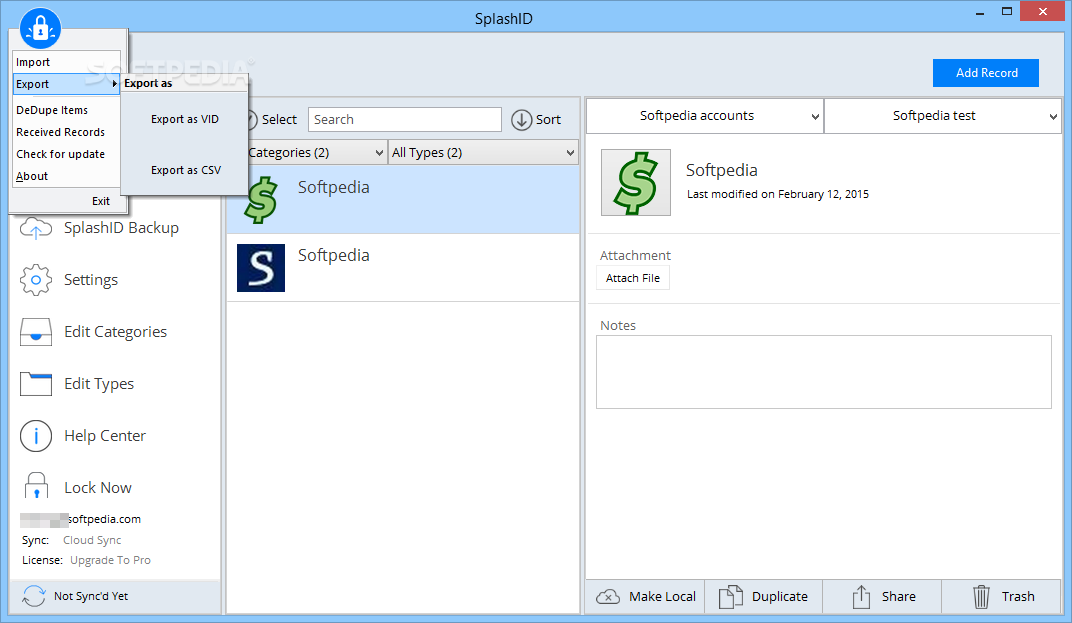Open the Export submenu item
This screenshot has width=1072, height=623.
(x=66, y=84)
